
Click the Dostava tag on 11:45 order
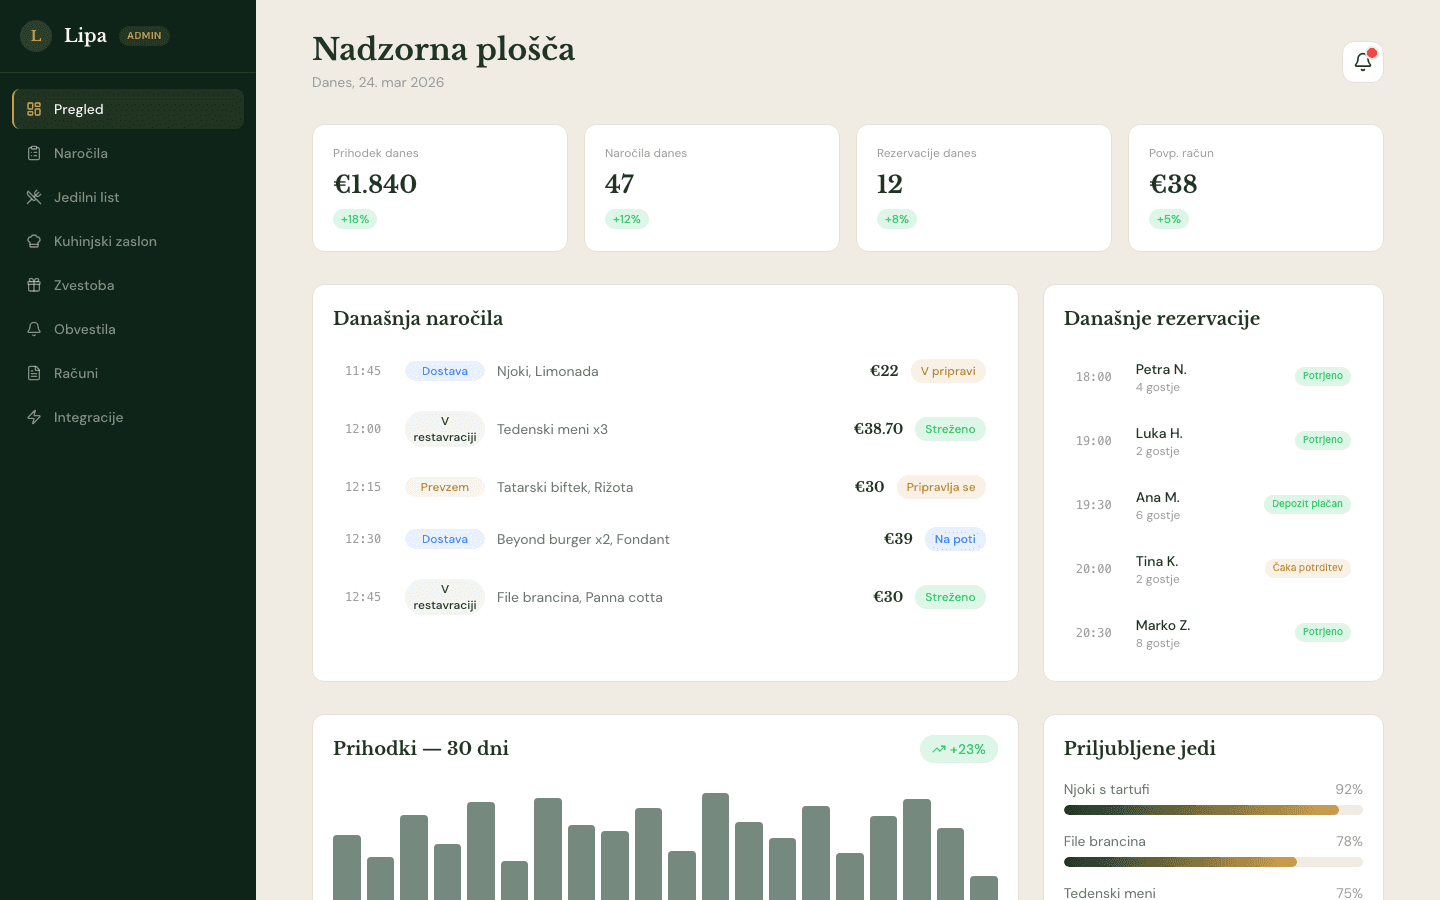pyautogui.click(x=445, y=371)
